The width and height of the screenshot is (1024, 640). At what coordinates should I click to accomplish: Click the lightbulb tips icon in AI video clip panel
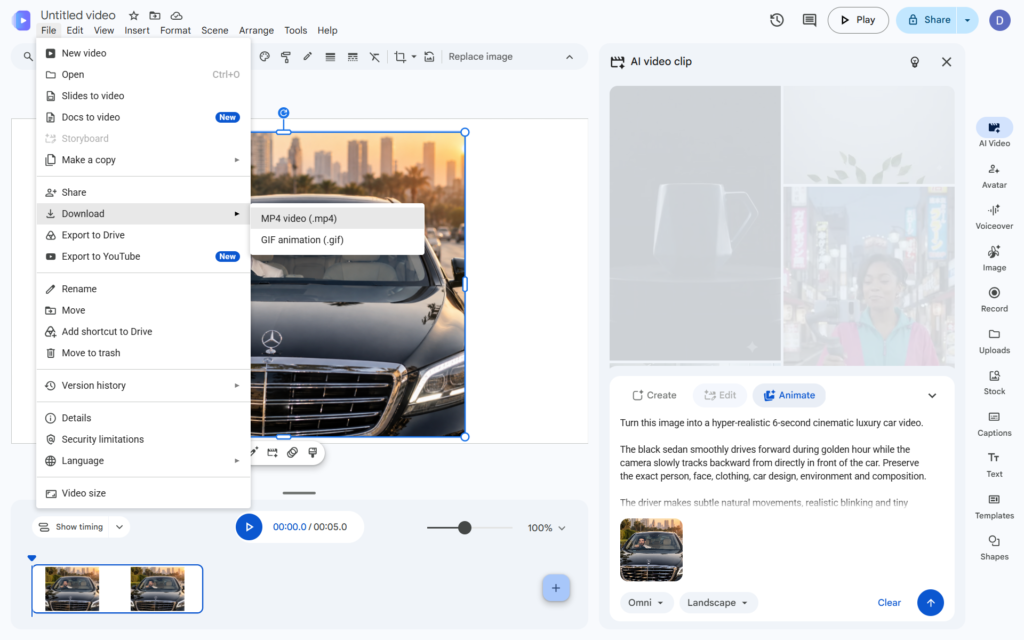coord(914,62)
